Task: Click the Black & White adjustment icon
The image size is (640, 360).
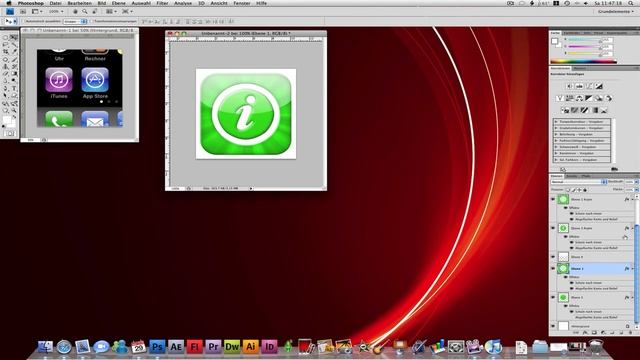Action: [x=589, y=98]
